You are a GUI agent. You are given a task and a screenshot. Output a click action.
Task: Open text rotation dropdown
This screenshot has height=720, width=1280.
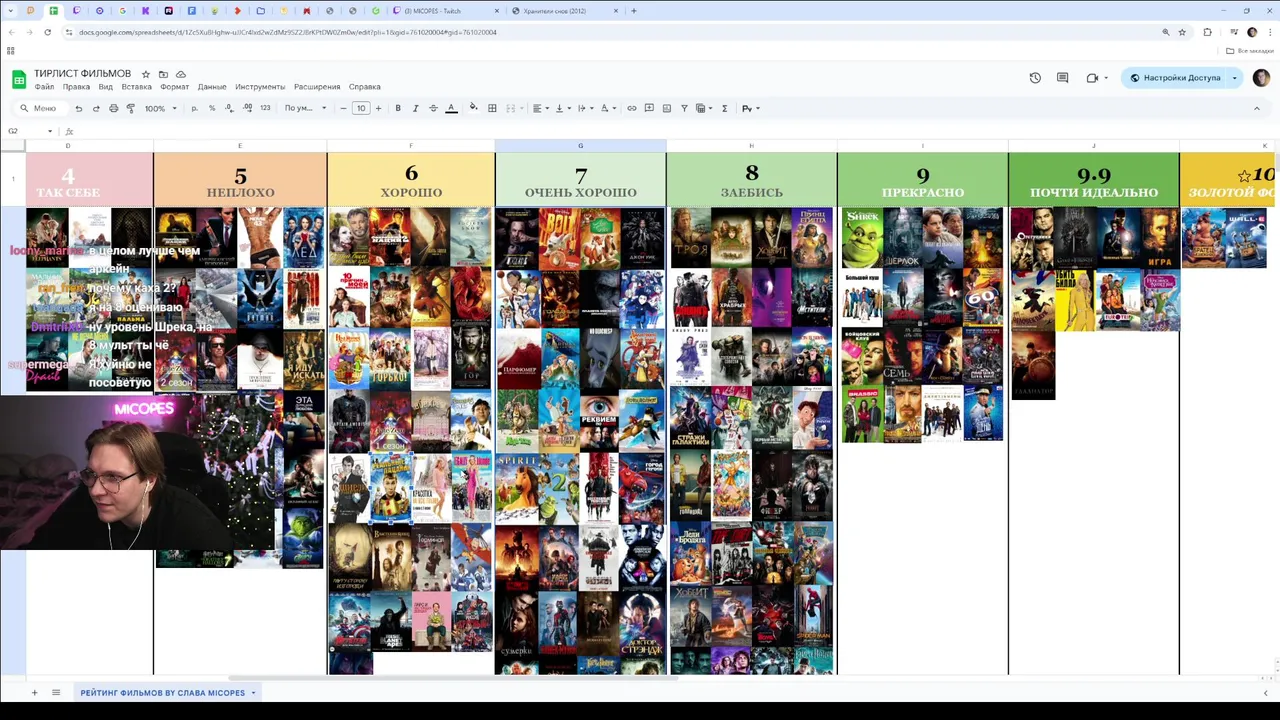pos(607,108)
